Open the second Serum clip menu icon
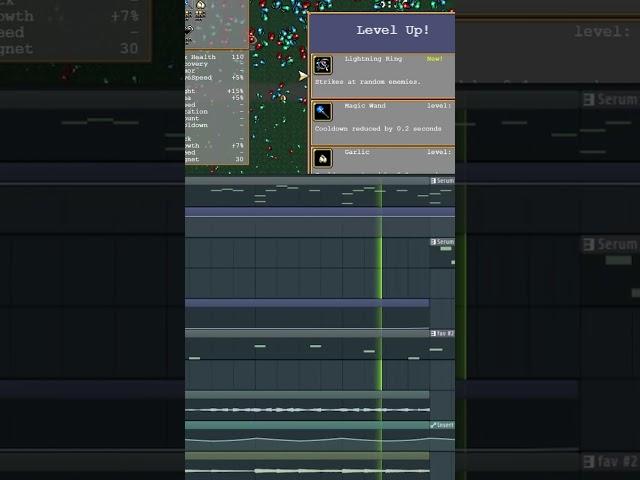Image resolution: width=640 pixels, height=480 pixels. point(433,242)
